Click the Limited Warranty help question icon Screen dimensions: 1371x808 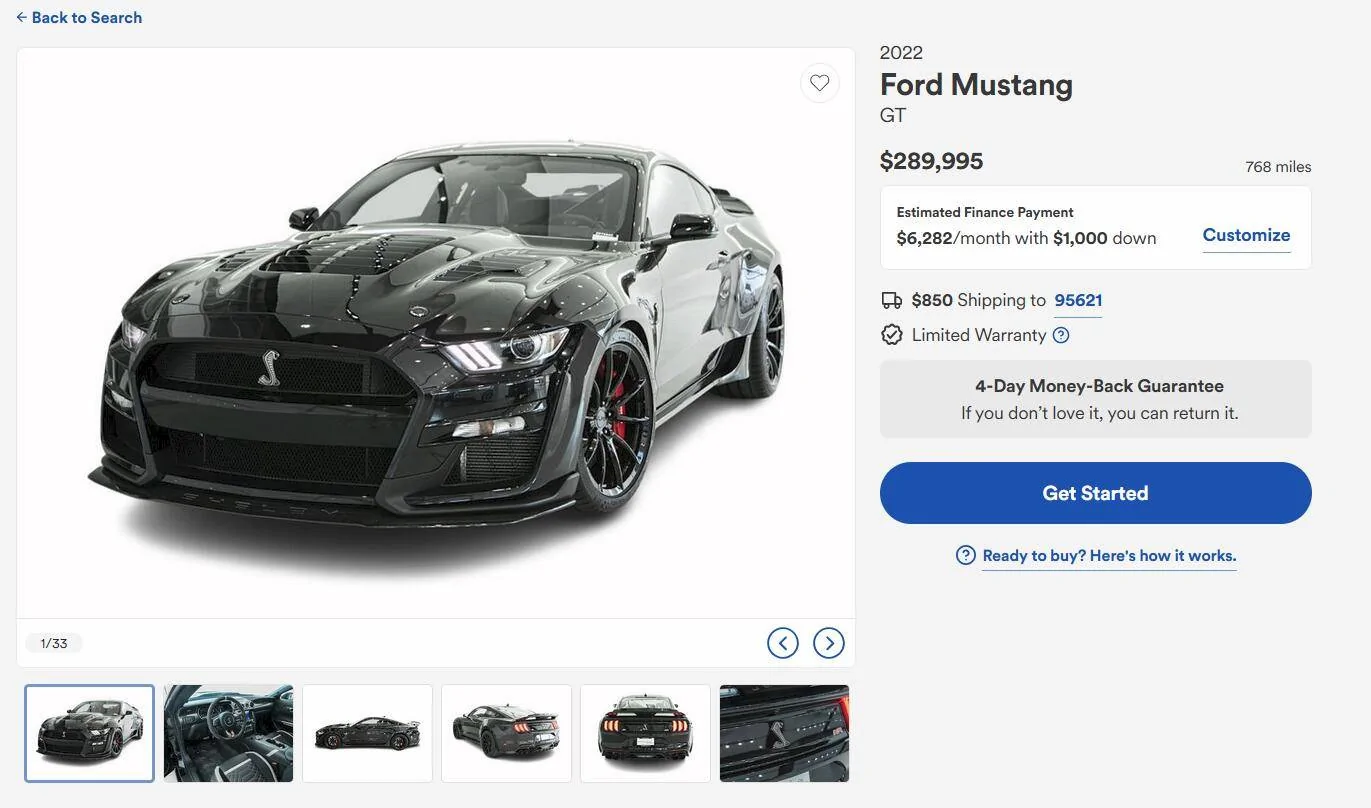coord(1061,335)
